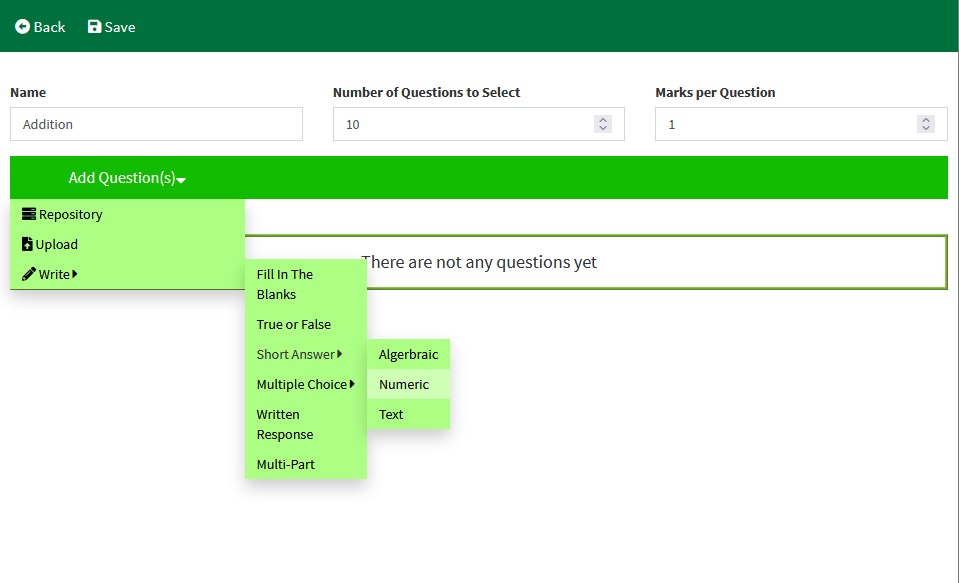Viewport: 959px width, 583px height.
Task: Choose Numeric short answer type
Action: pos(404,384)
